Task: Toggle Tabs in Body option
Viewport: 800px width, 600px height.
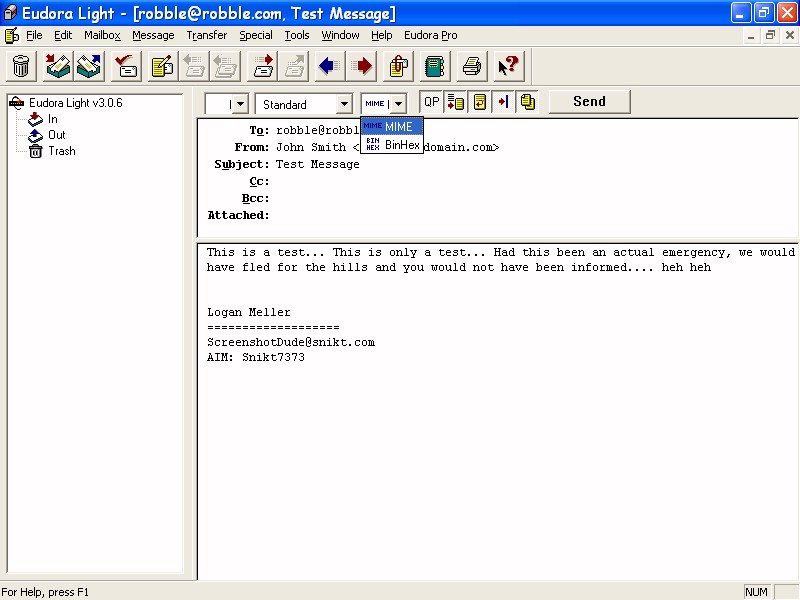Action: click(x=504, y=102)
